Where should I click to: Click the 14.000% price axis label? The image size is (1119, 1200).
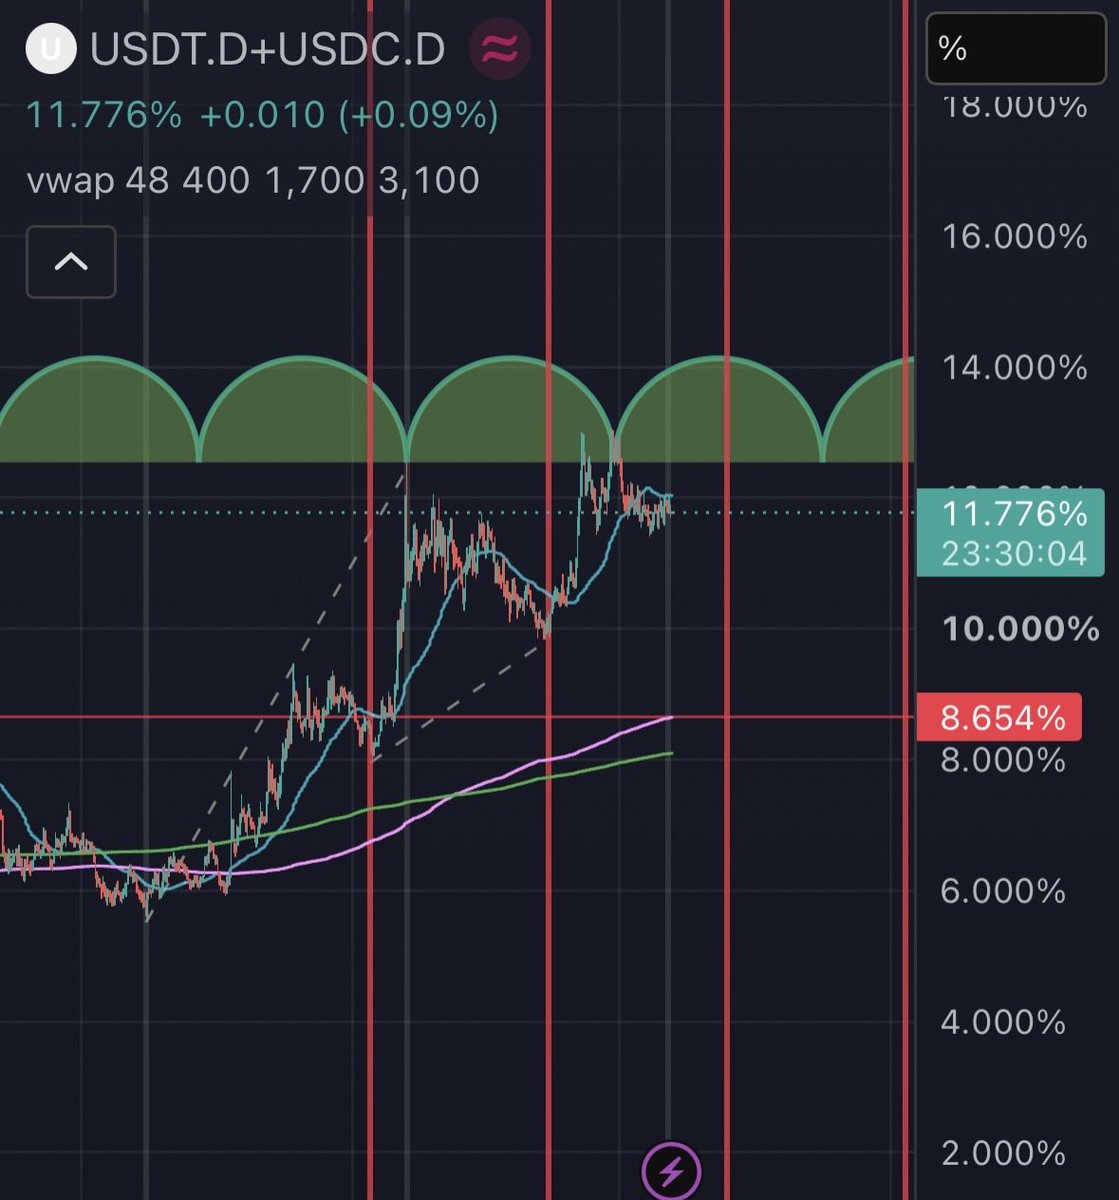coord(1014,367)
